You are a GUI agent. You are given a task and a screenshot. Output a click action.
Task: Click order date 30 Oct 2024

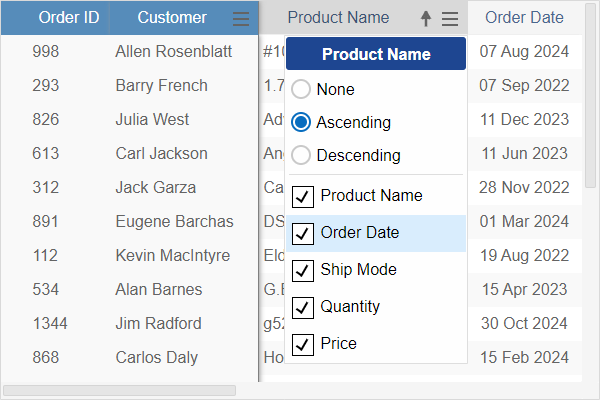pyautogui.click(x=524, y=324)
